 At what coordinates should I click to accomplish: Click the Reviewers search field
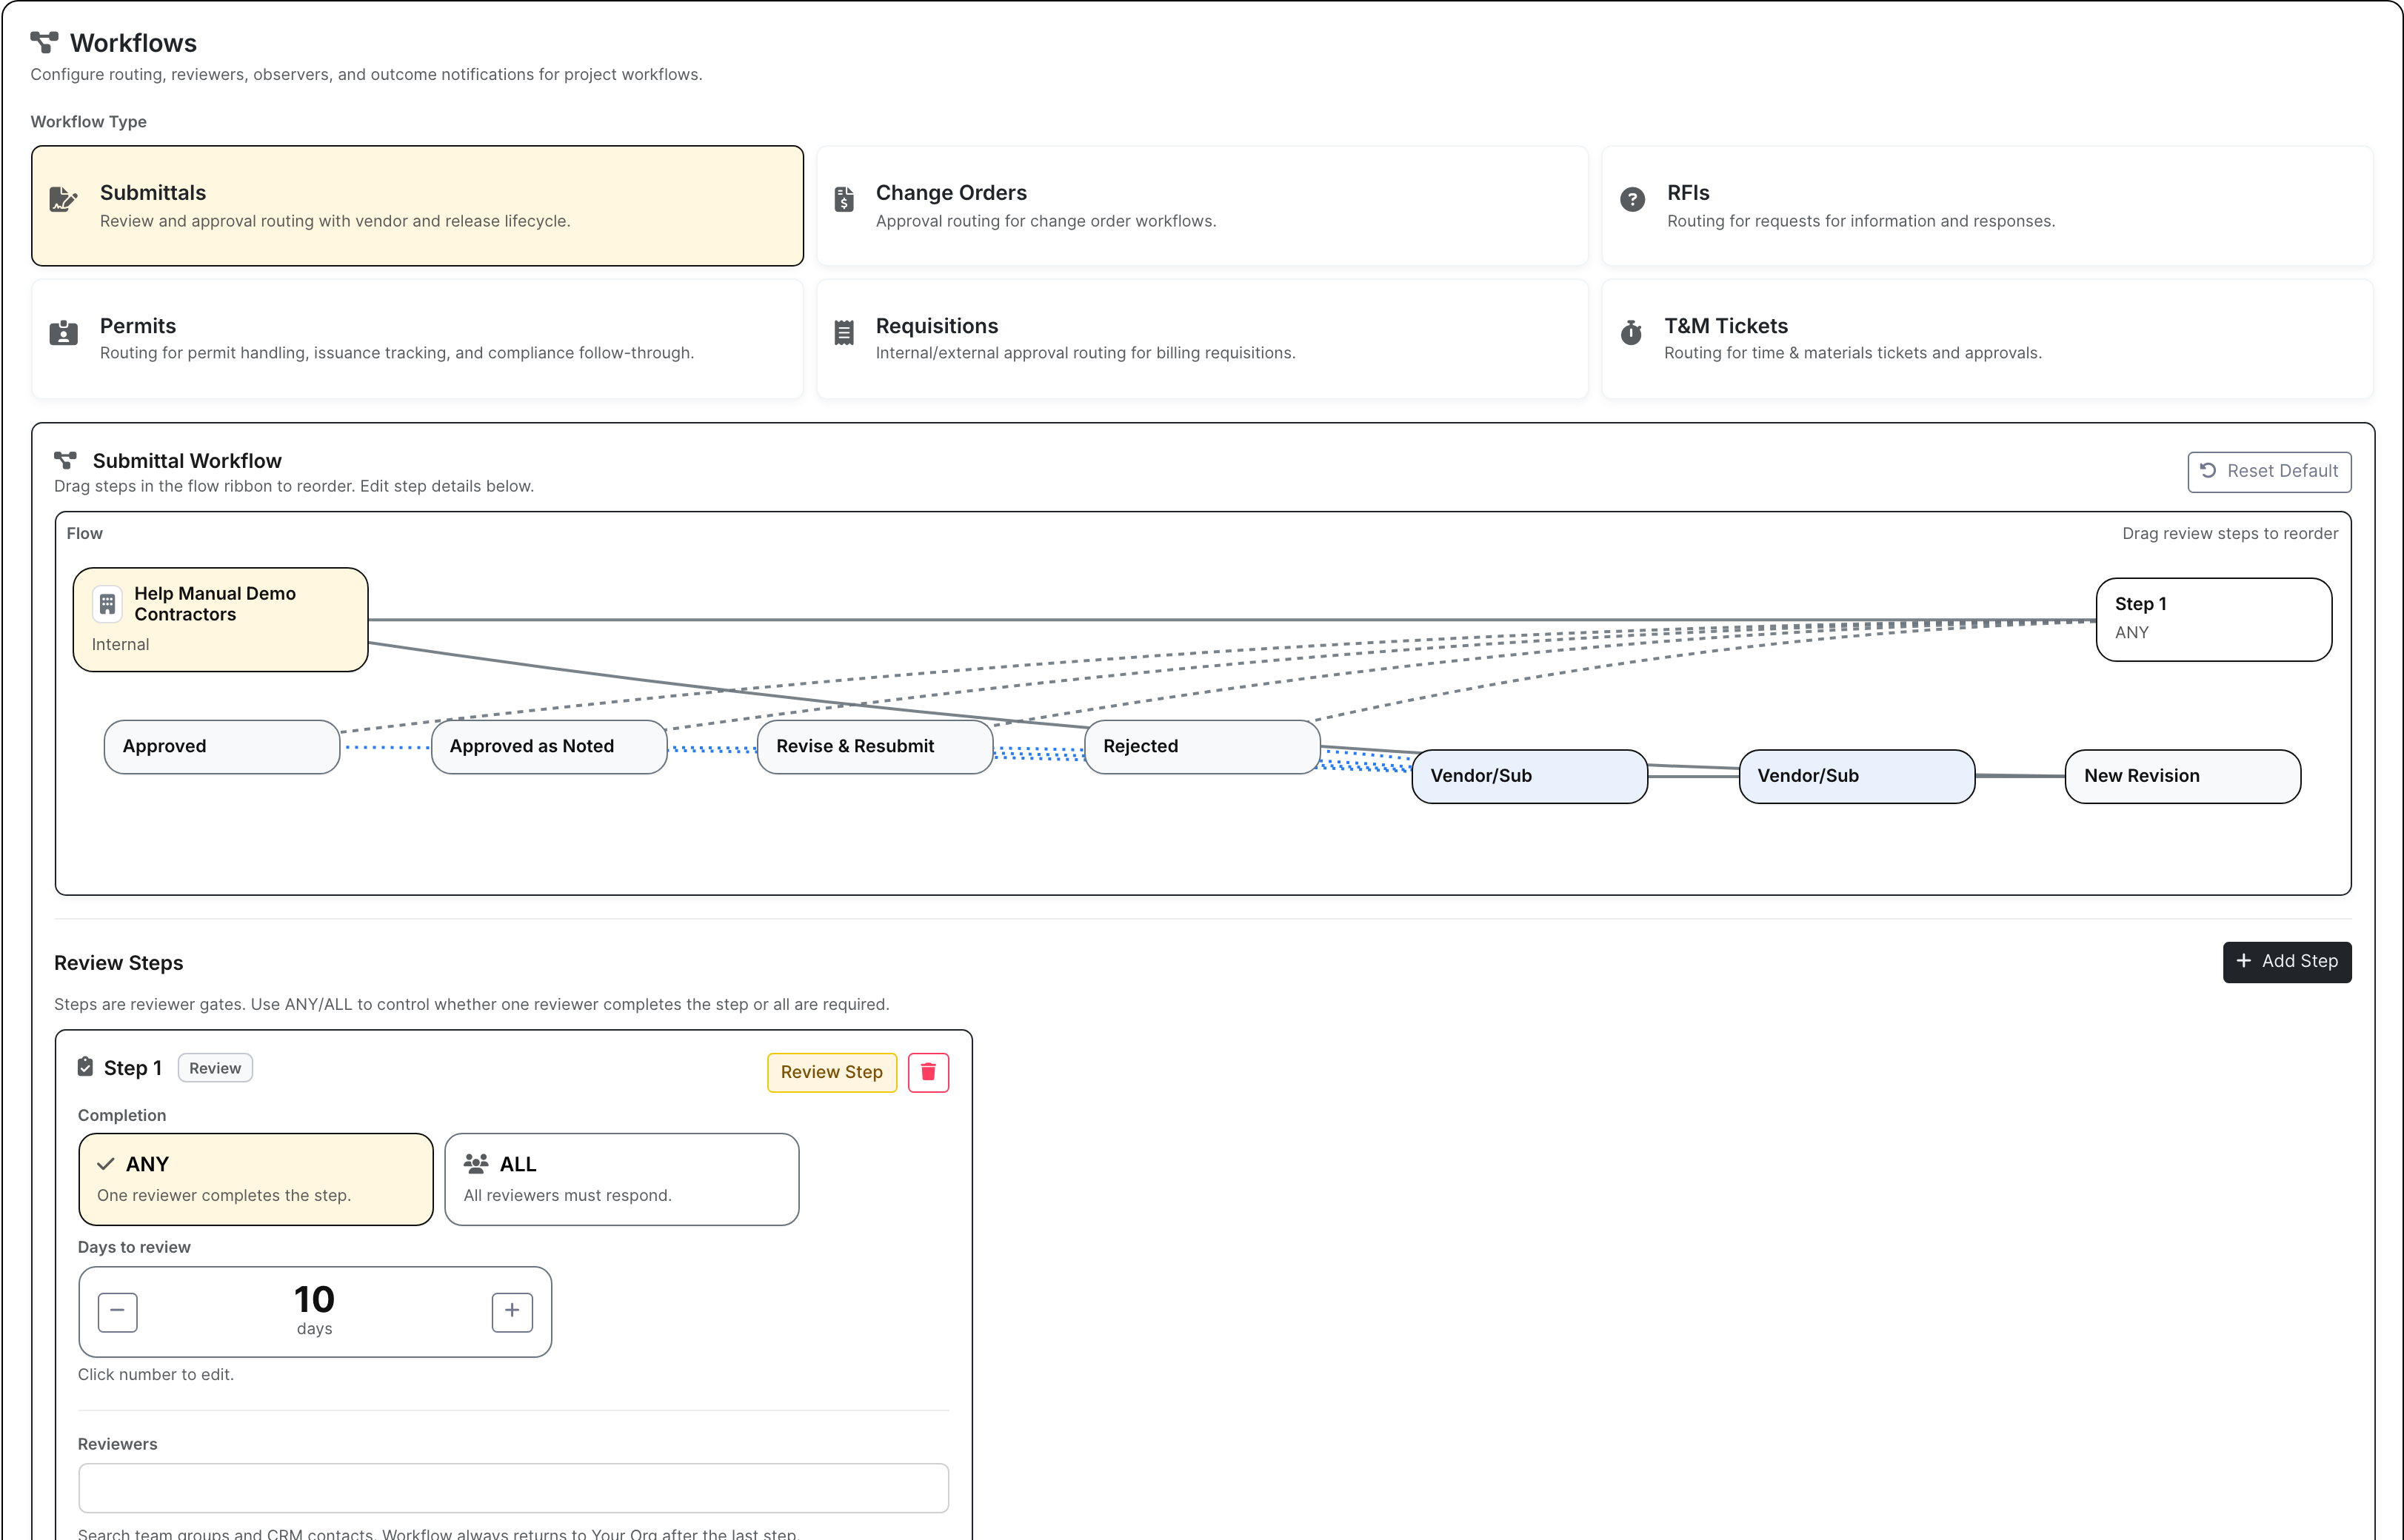513,1487
